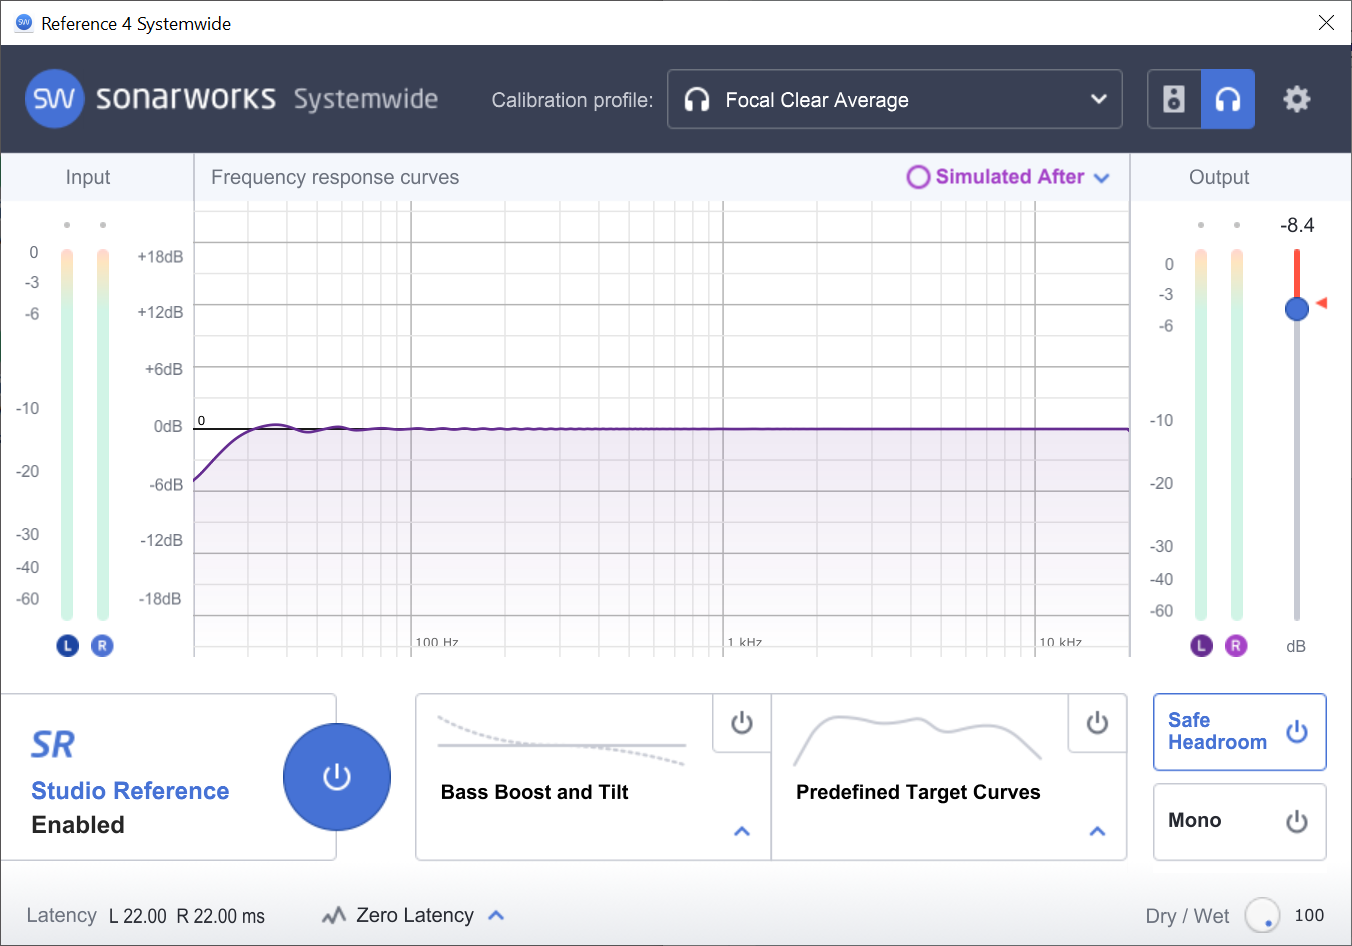Click the output right channel R badge

pyautogui.click(x=1236, y=646)
